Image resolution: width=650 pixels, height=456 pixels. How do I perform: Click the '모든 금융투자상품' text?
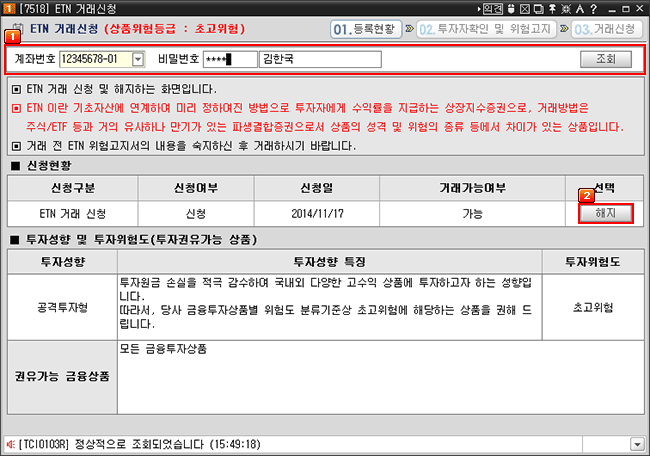pos(163,349)
